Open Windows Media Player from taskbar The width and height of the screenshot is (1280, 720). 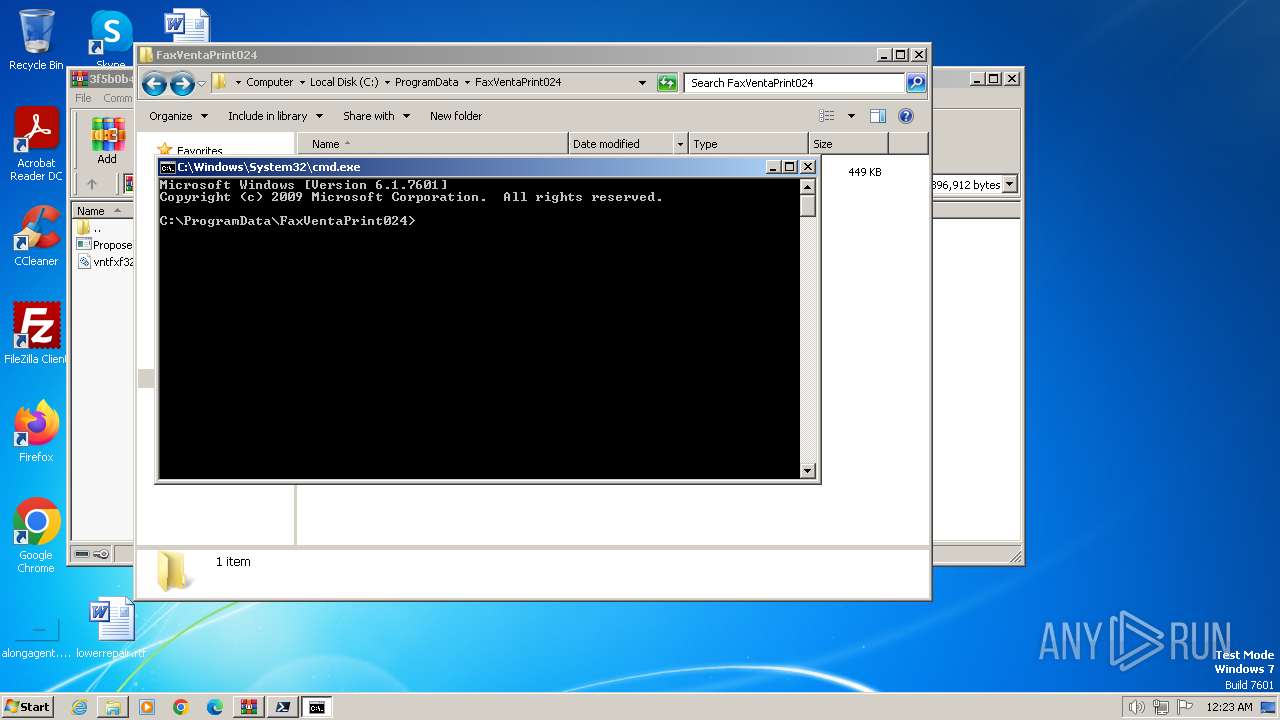pyautogui.click(x=147, y=707)
